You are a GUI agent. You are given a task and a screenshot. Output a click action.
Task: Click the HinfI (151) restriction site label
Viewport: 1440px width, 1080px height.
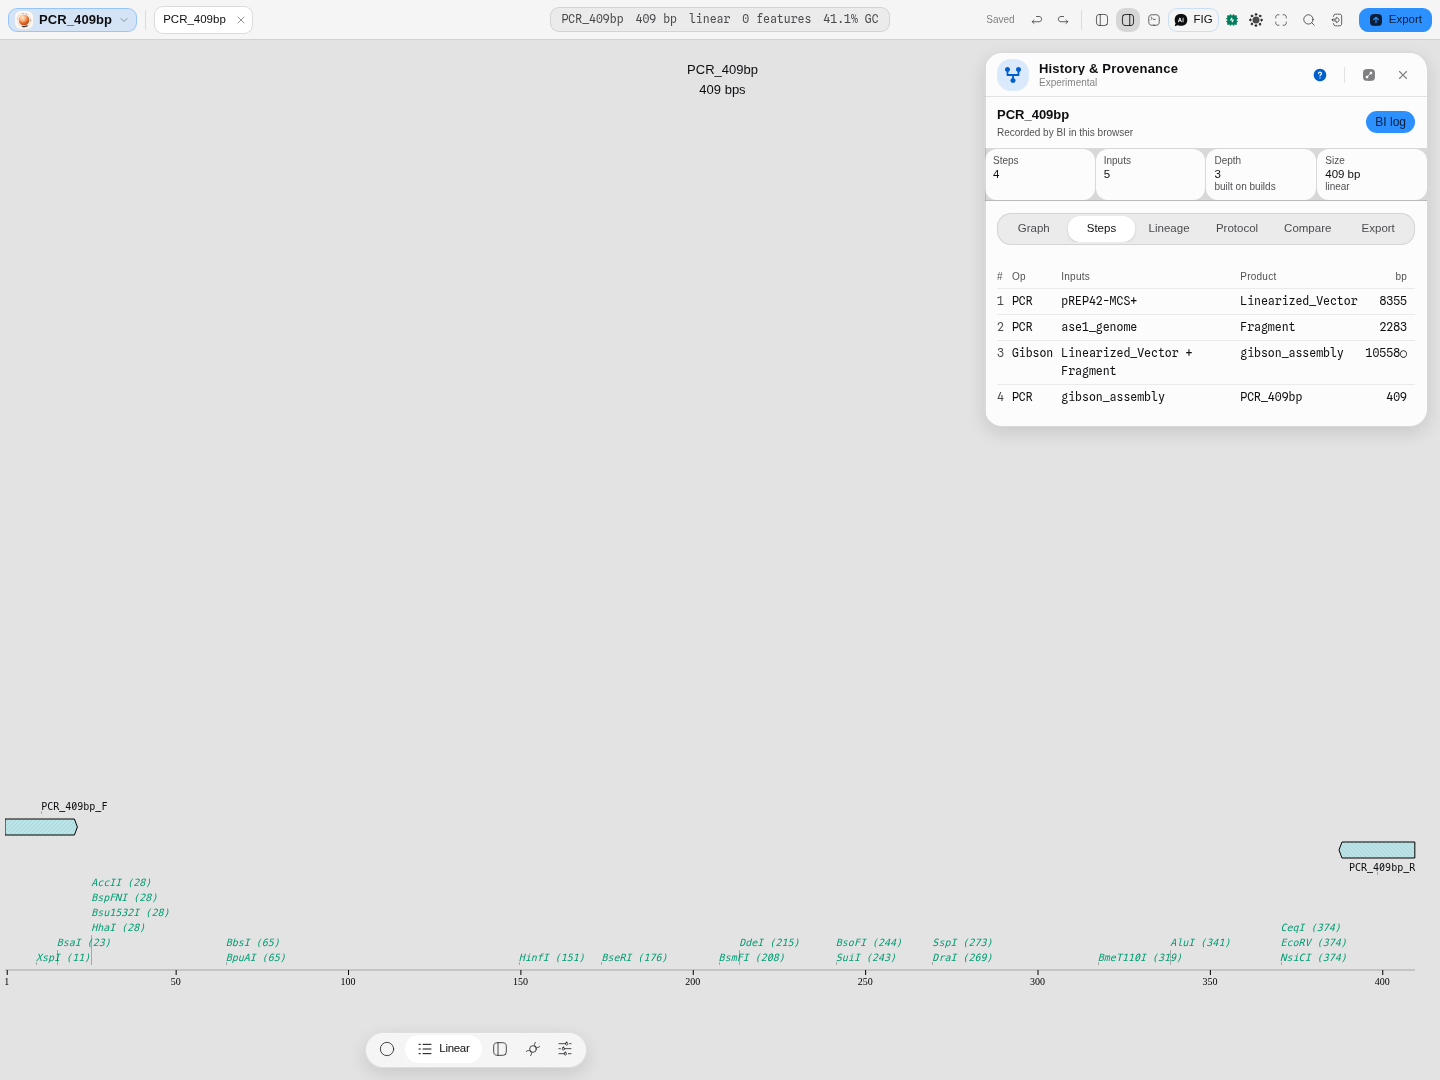pyautogui.click(x=552, y=958)
